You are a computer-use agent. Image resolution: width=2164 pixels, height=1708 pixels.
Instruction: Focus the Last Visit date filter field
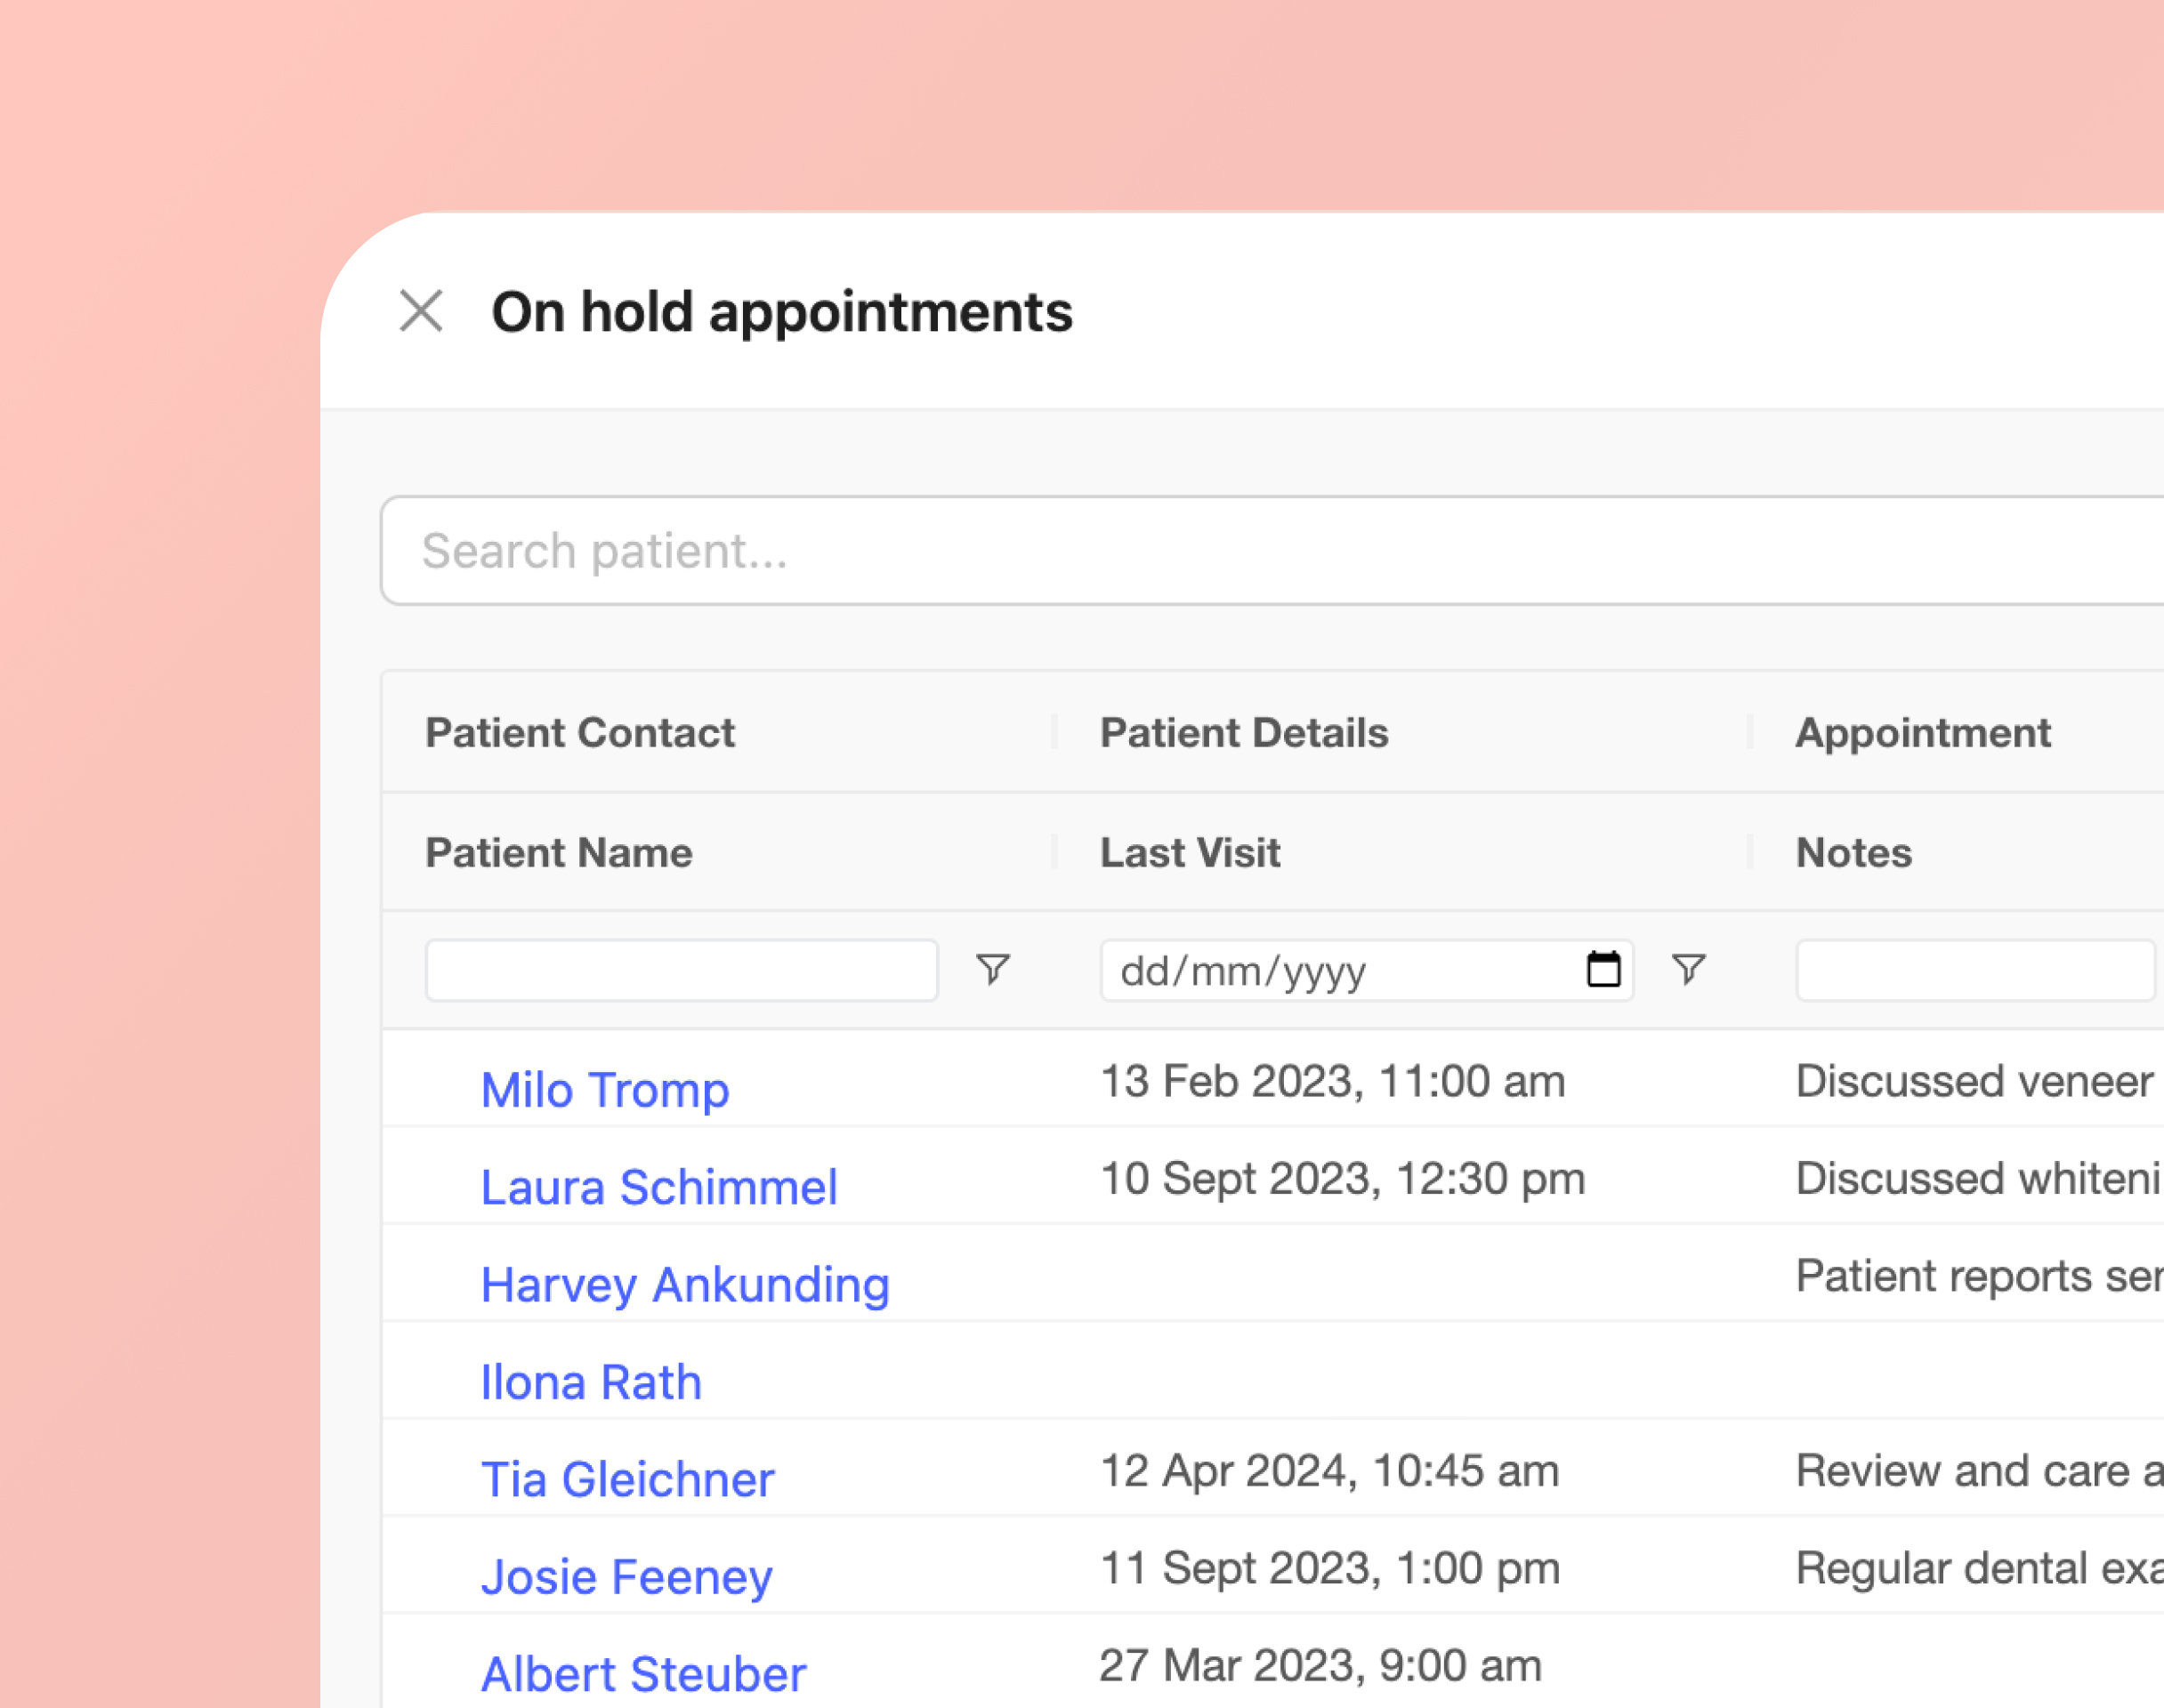tap(1366, 970)
